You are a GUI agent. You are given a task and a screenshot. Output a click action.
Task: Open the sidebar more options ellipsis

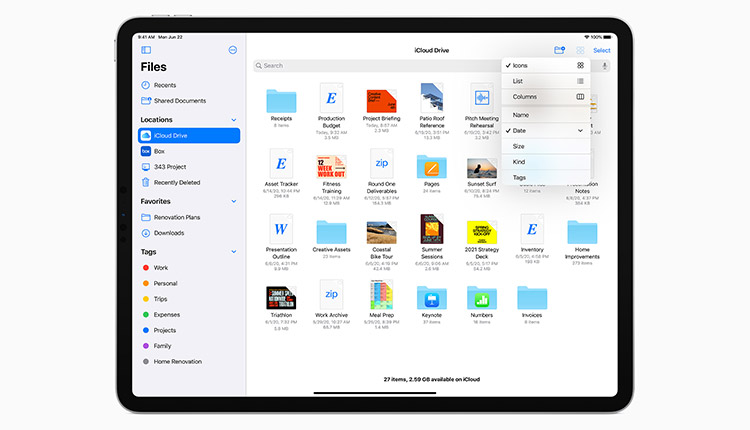[232, 50]
